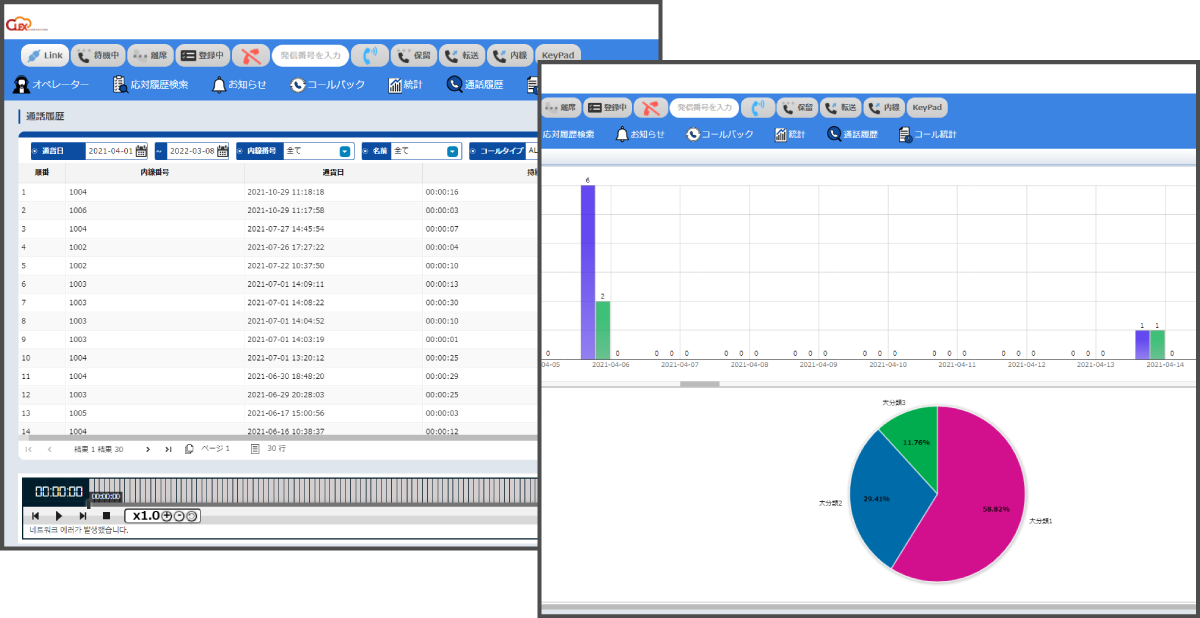
Task: Jump to the last results page
Action: tap(168, 449)
